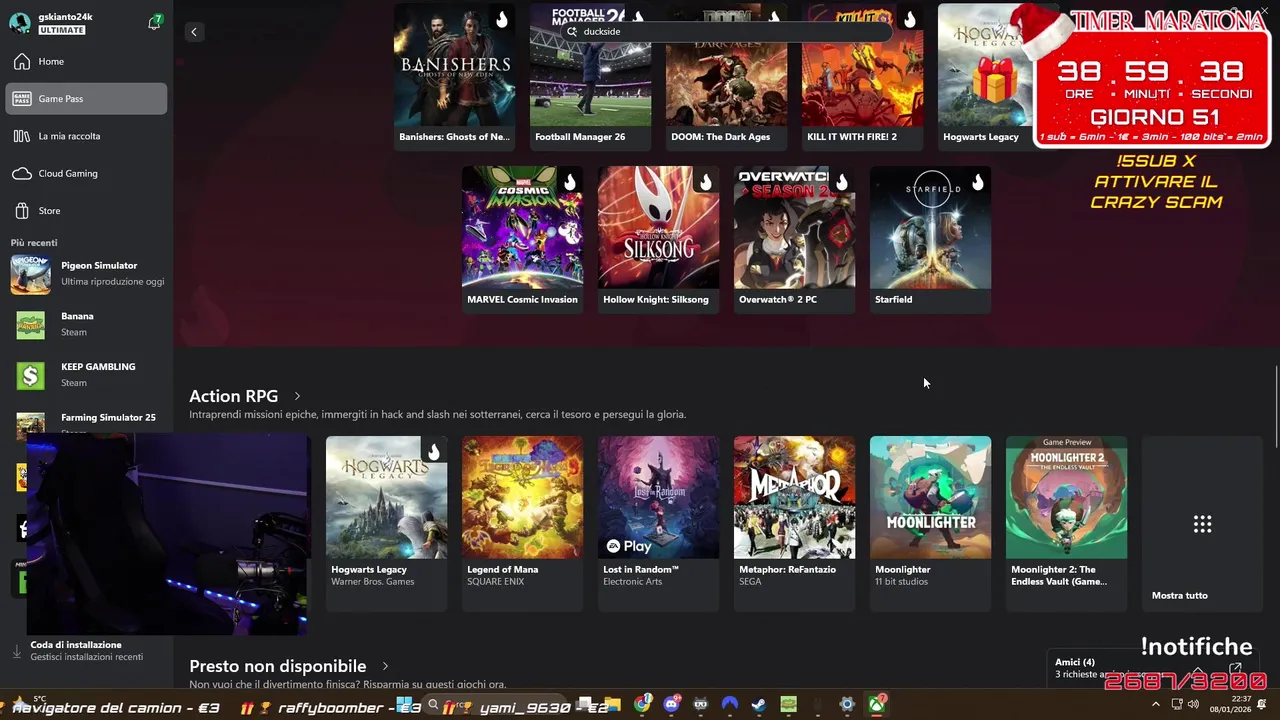The width and height of the screenshot is (1280, 720).
Task: Open the Action RPG heading link
Action: coord(233,396)
